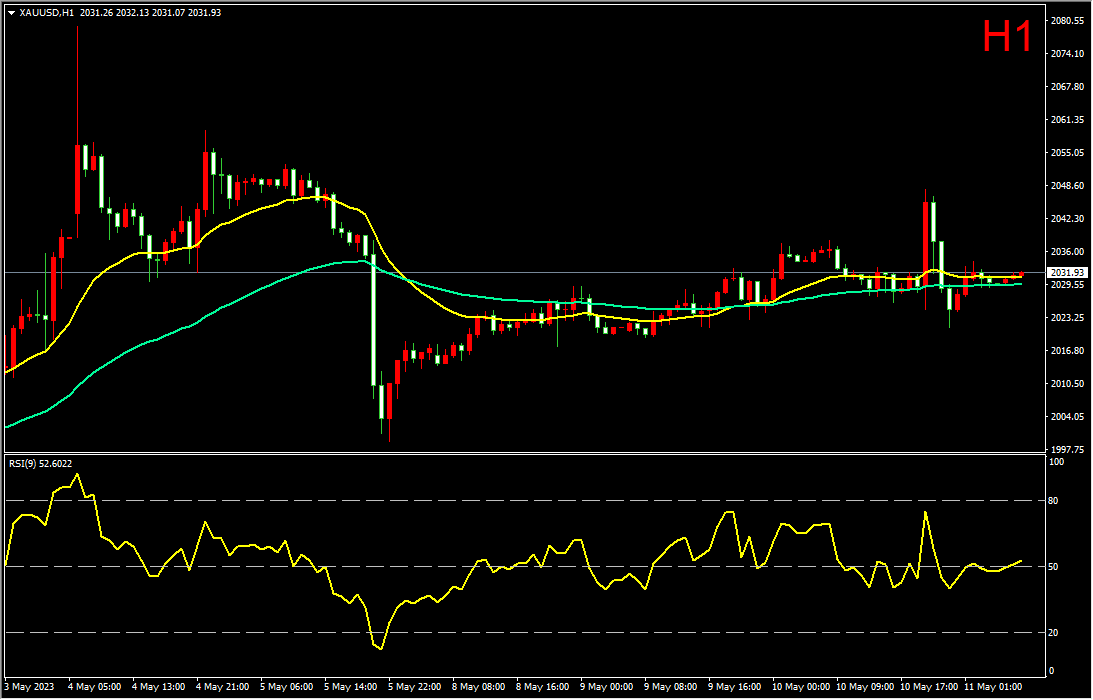This screenshot has height=700, width=1093.
Task: Click the 2055.05 price scale label
Action: pos(1067,152)
